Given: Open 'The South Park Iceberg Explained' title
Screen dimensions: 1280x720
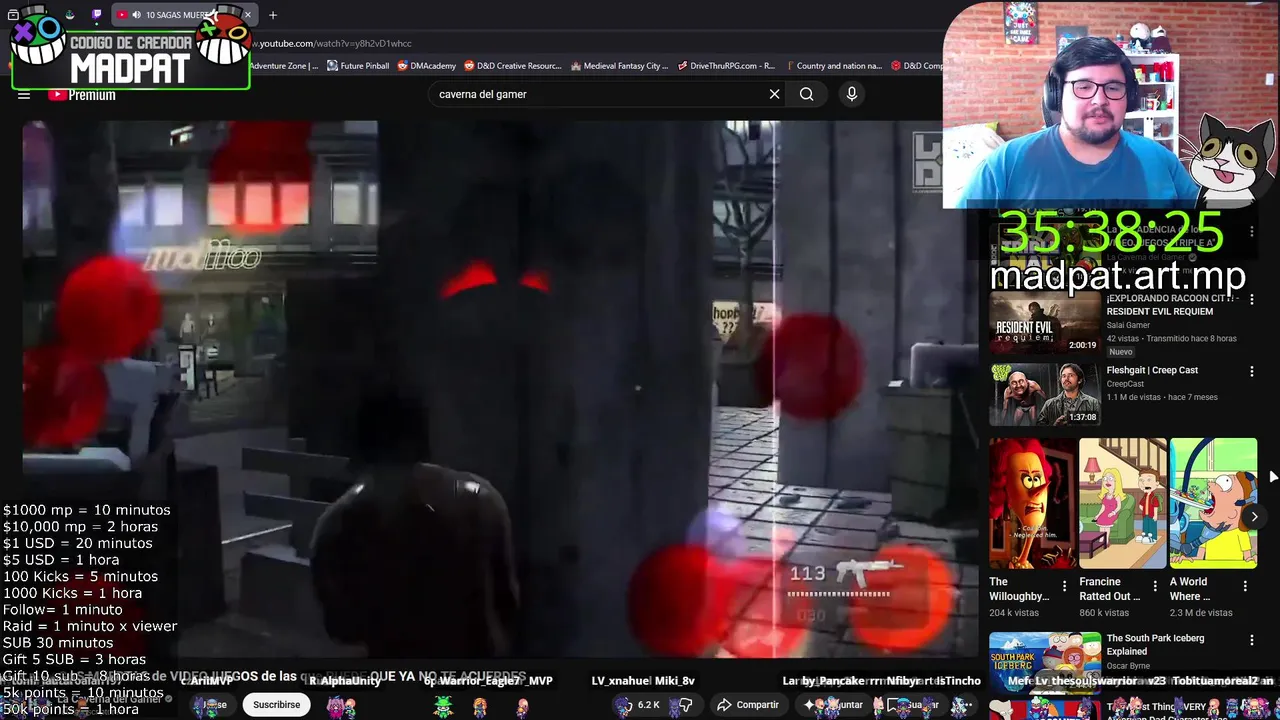Looking at the screenshot, I should 1155,645.
